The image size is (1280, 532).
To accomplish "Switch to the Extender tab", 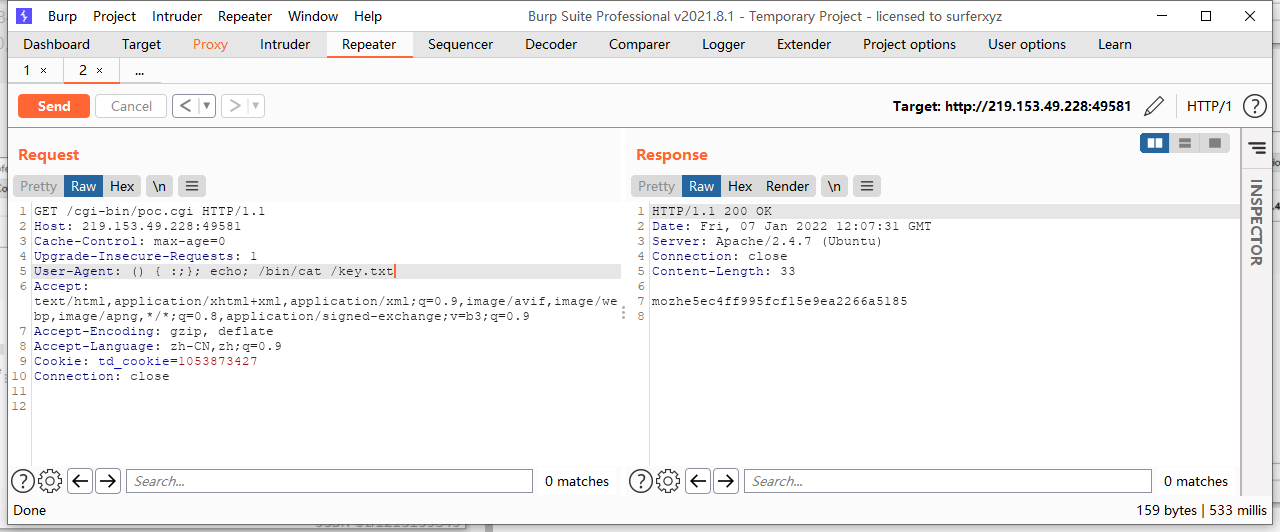I will tap(804, 44).
